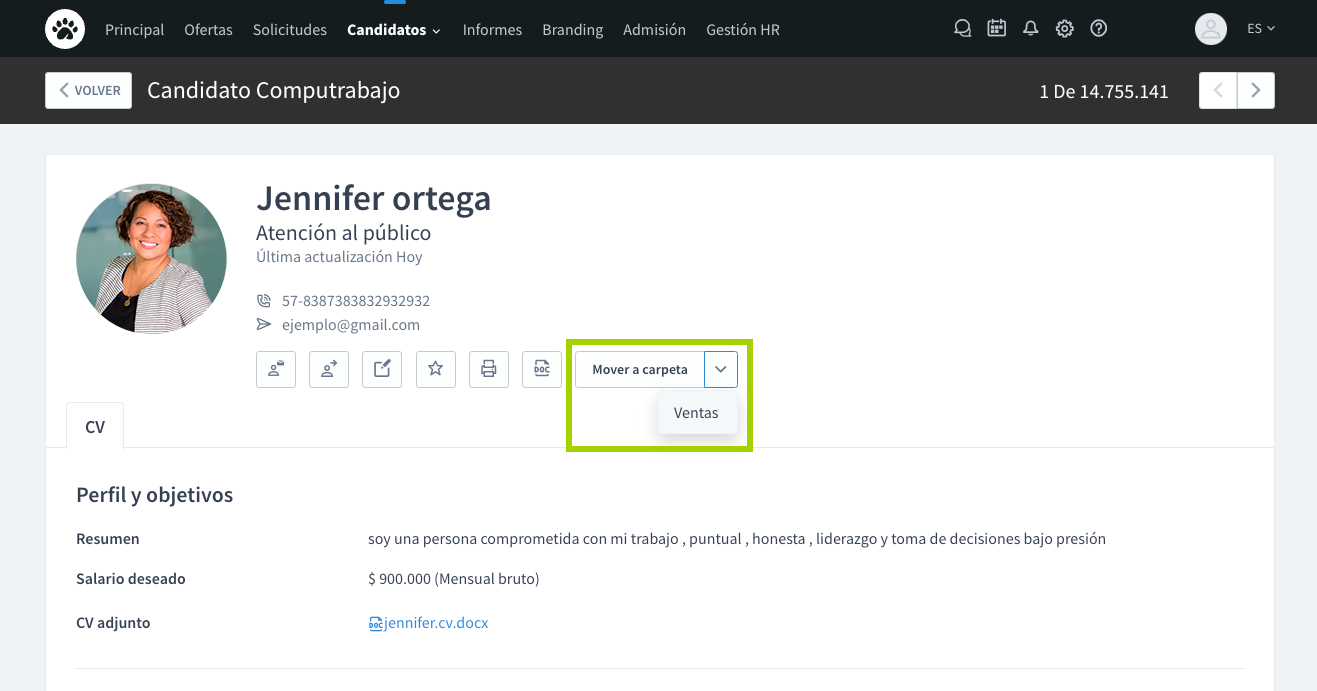This screenshot has height=691, width=1317.
Task: Switch to the CV tab
Action: [x=95, y=427]
